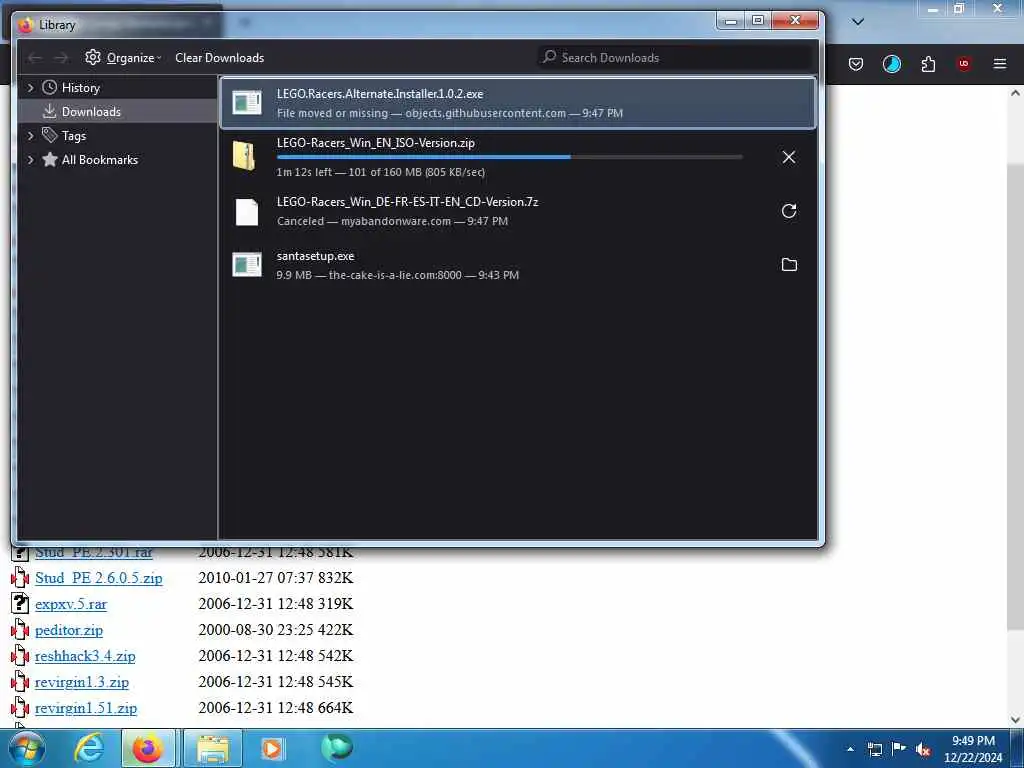Click the Alternate.Installer exe file icon
This screenshot has height=768, width=1024.
[x=247, y=103]
